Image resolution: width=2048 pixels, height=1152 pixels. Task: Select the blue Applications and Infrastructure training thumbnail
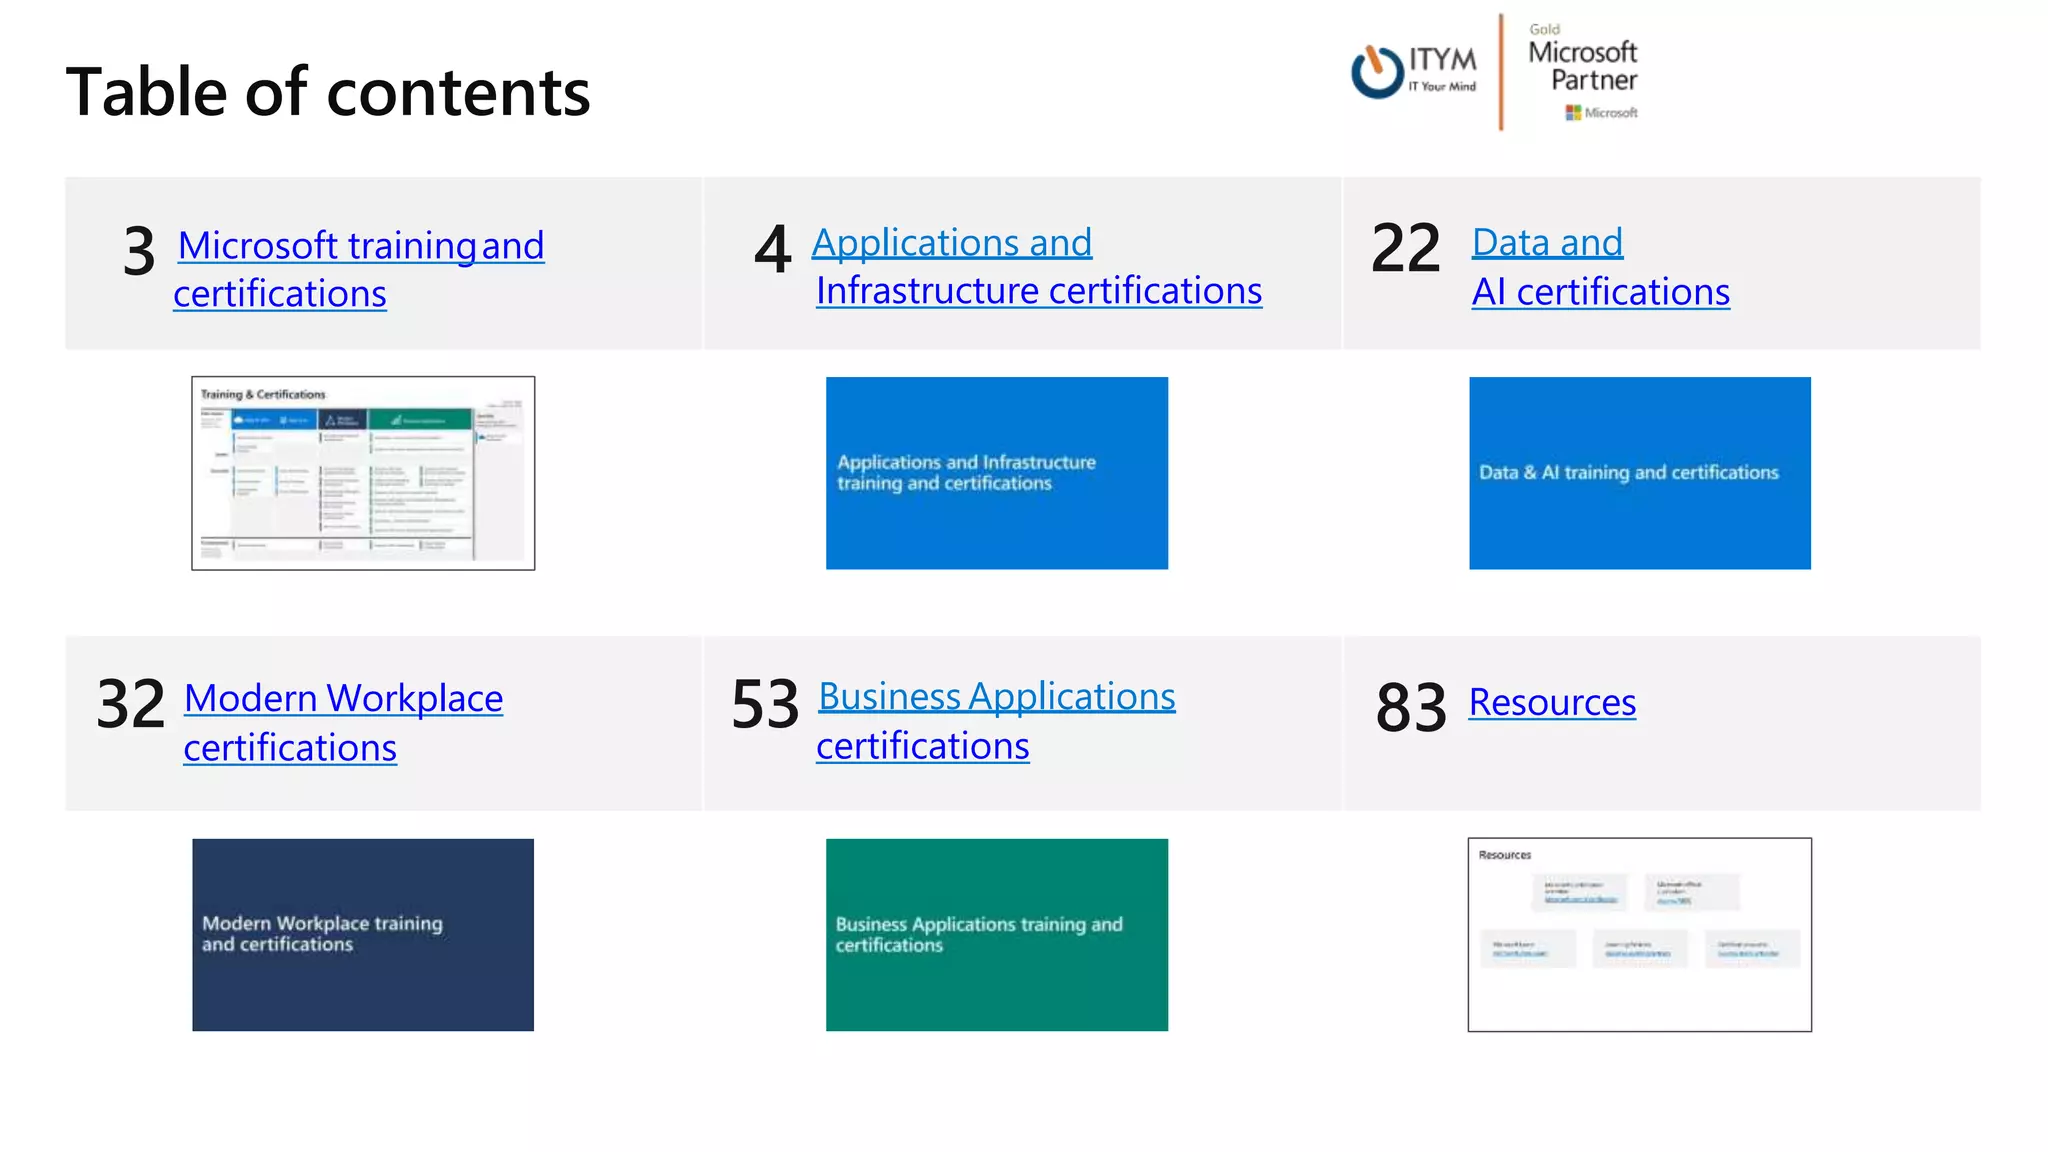pyautogui.click(x=997, y=473)
